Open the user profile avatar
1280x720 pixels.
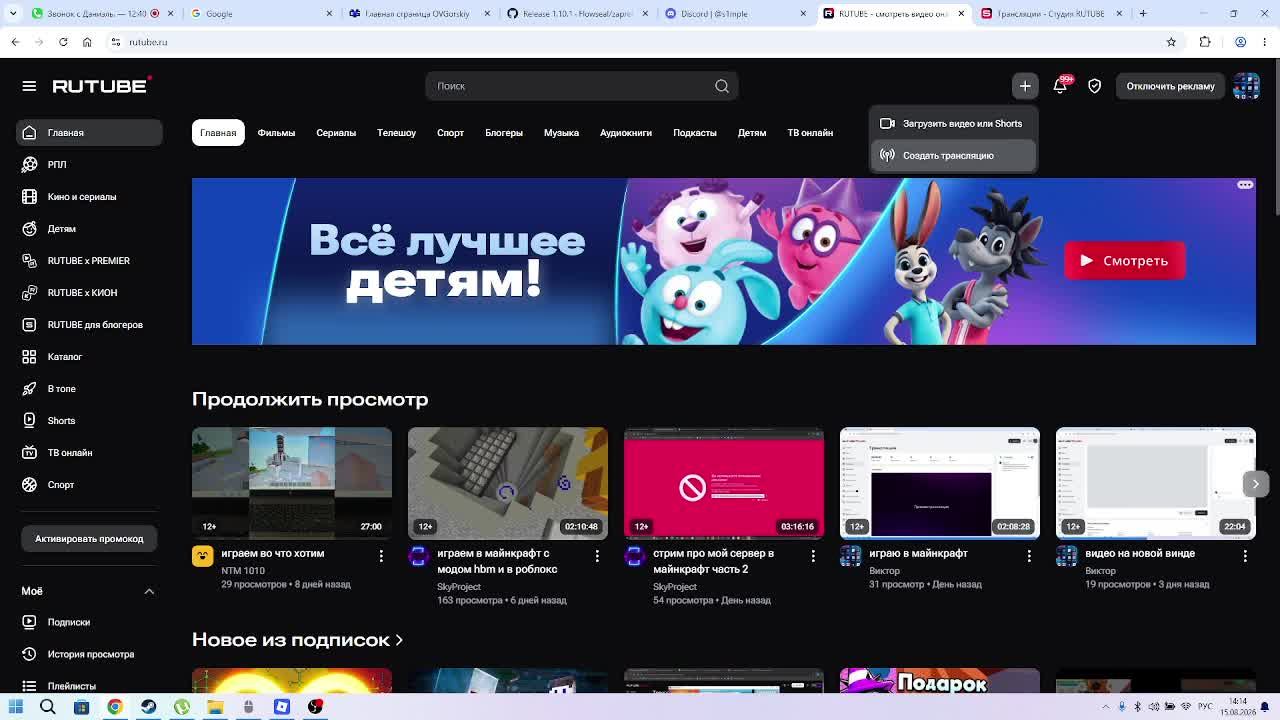click(x=1246, y=86)
